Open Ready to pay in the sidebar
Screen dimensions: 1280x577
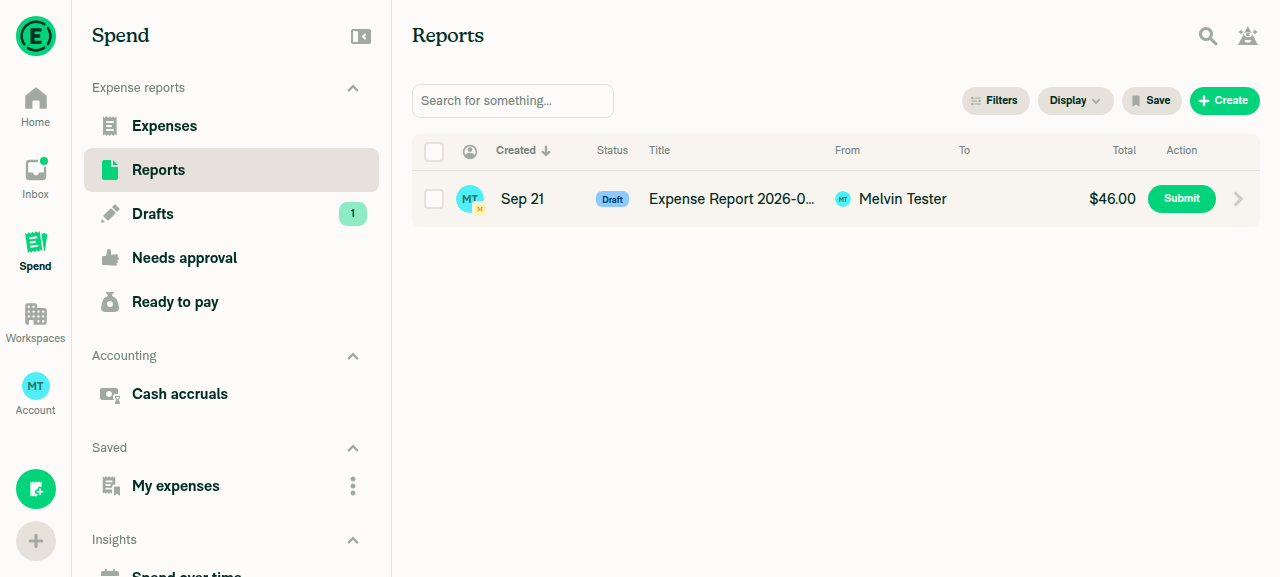231,302
